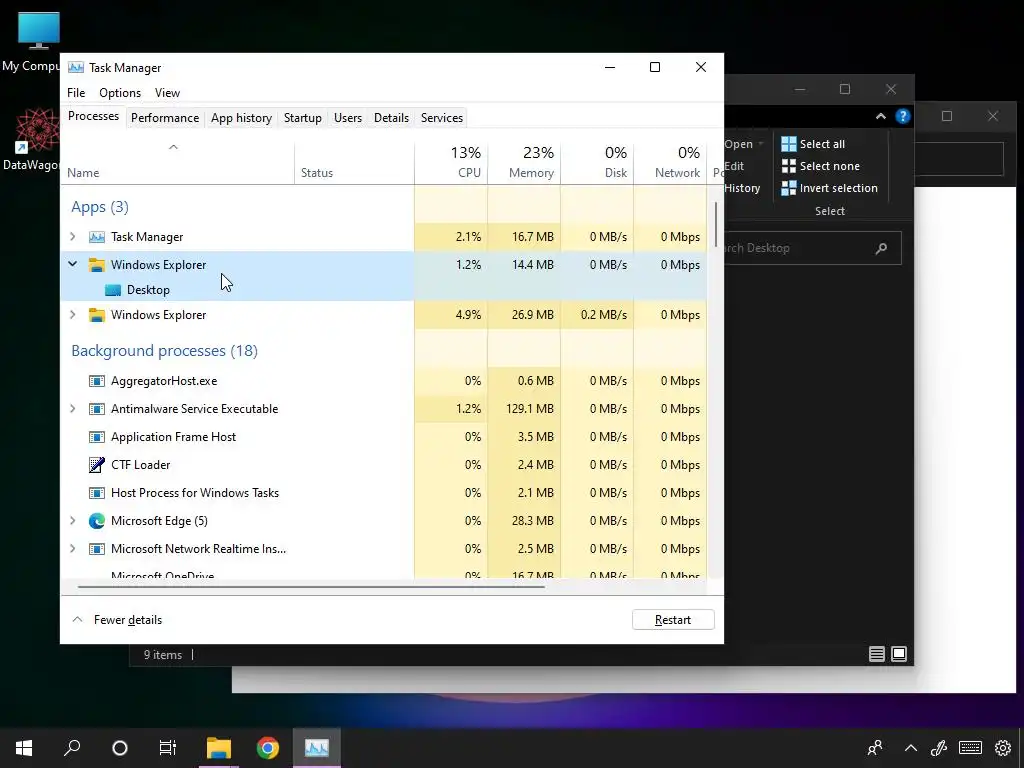Switch to the Services tab

click(441, 118)
